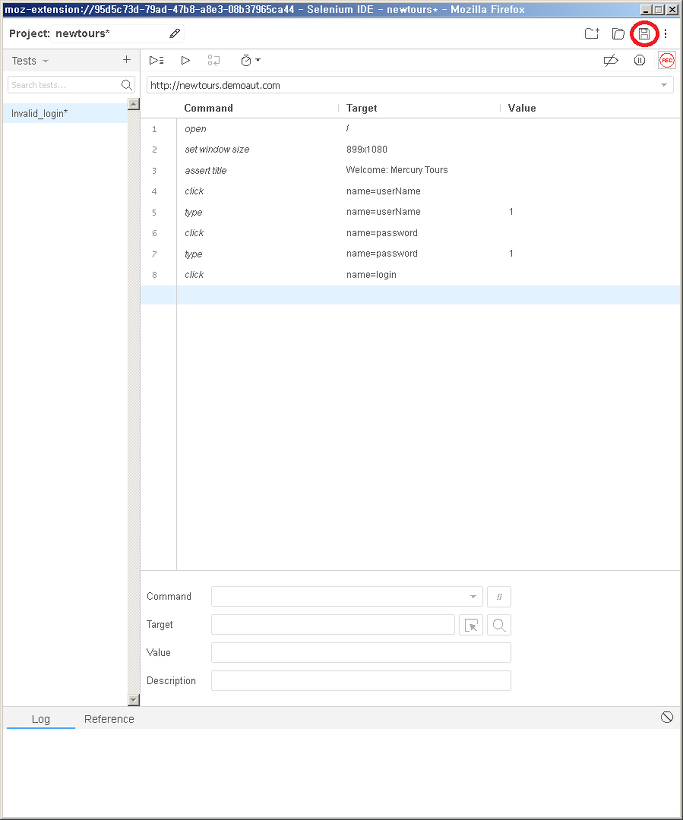The width and height of the screenshot is (683, 820).
Task: Open the Command combo box dropdown
Action: [x=473, y=597]
